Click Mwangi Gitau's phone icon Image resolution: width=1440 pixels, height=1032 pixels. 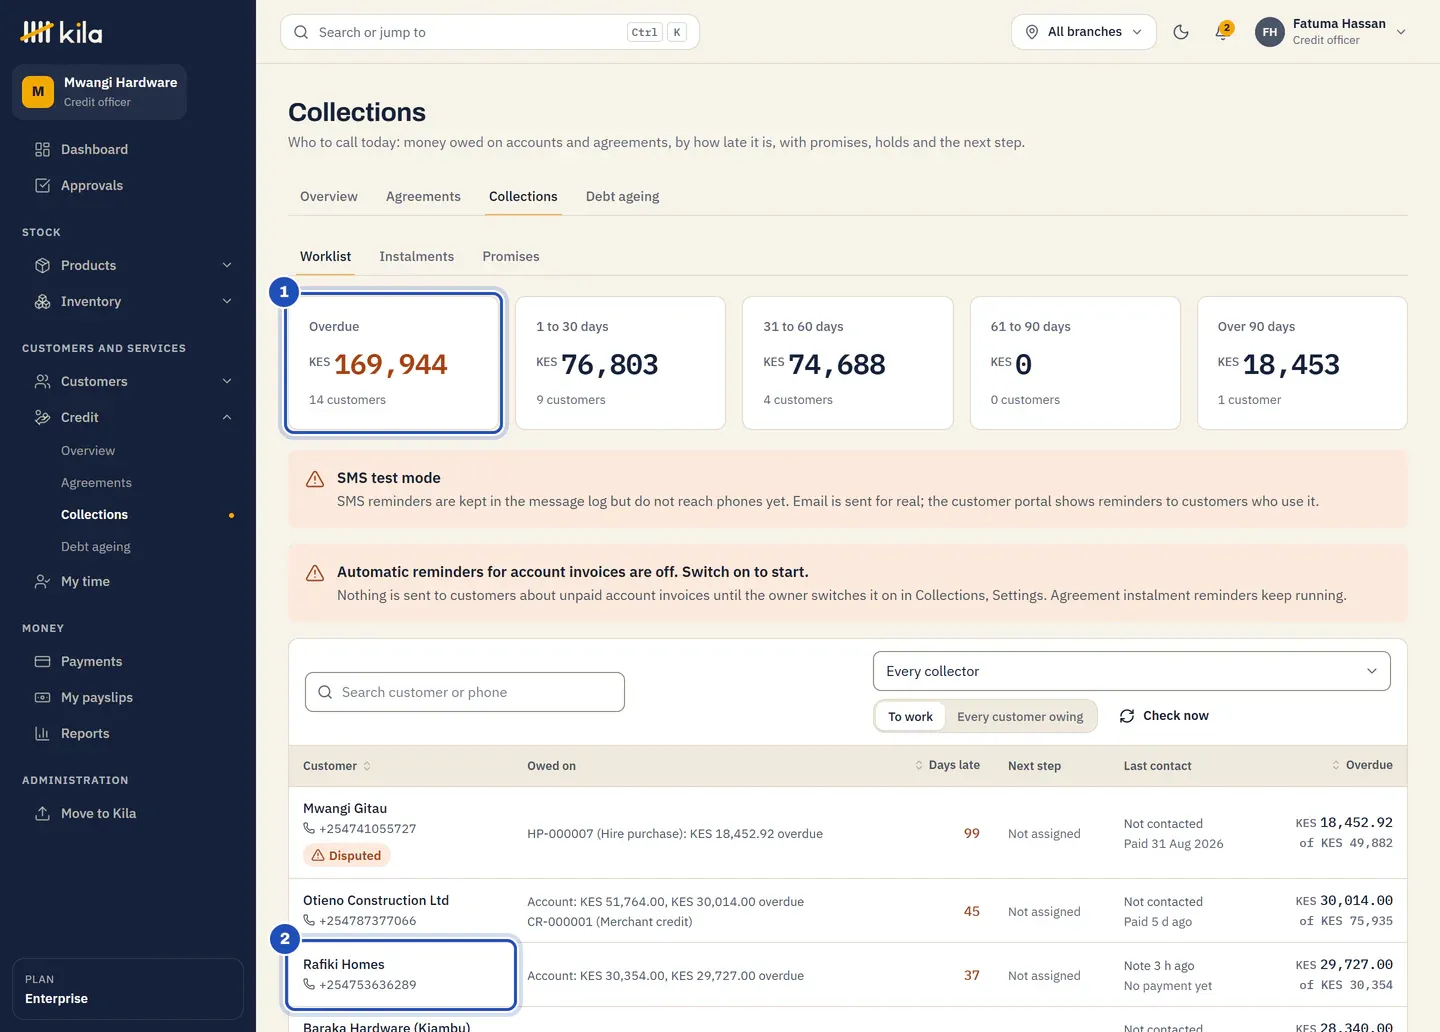(309, 828)
